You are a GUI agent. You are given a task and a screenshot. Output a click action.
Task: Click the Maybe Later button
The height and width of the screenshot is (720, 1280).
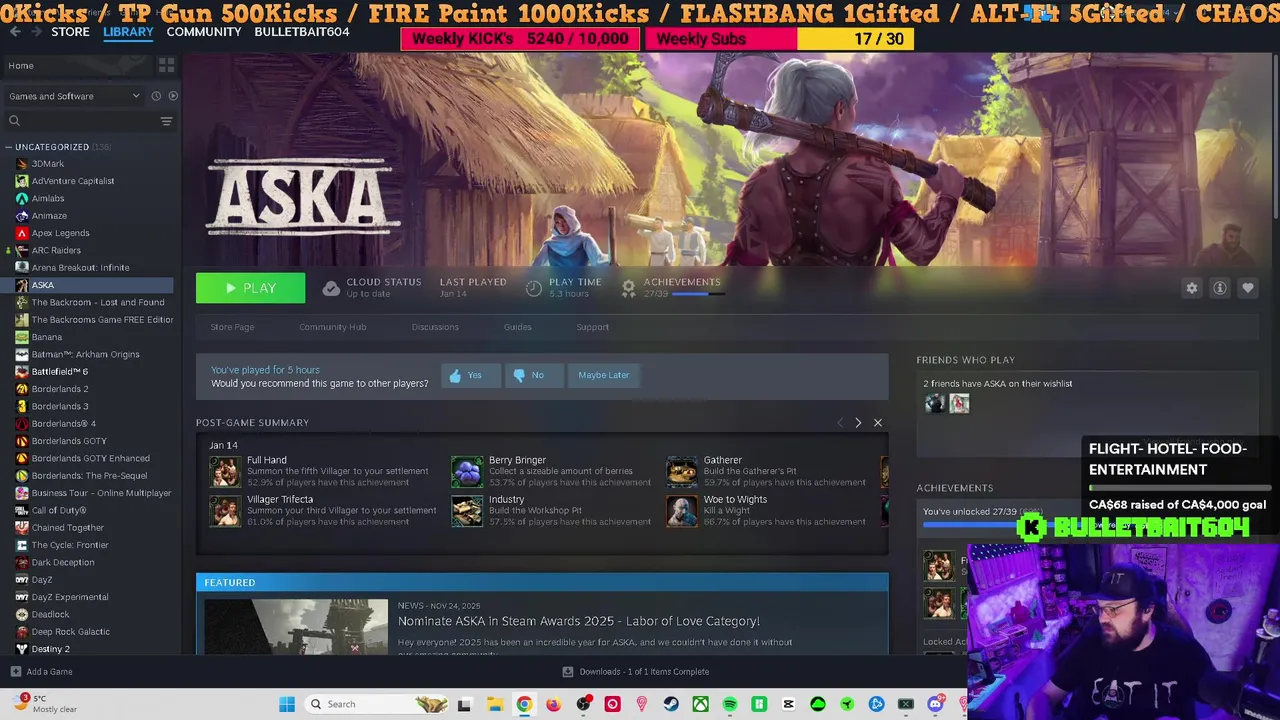point(604,375)
